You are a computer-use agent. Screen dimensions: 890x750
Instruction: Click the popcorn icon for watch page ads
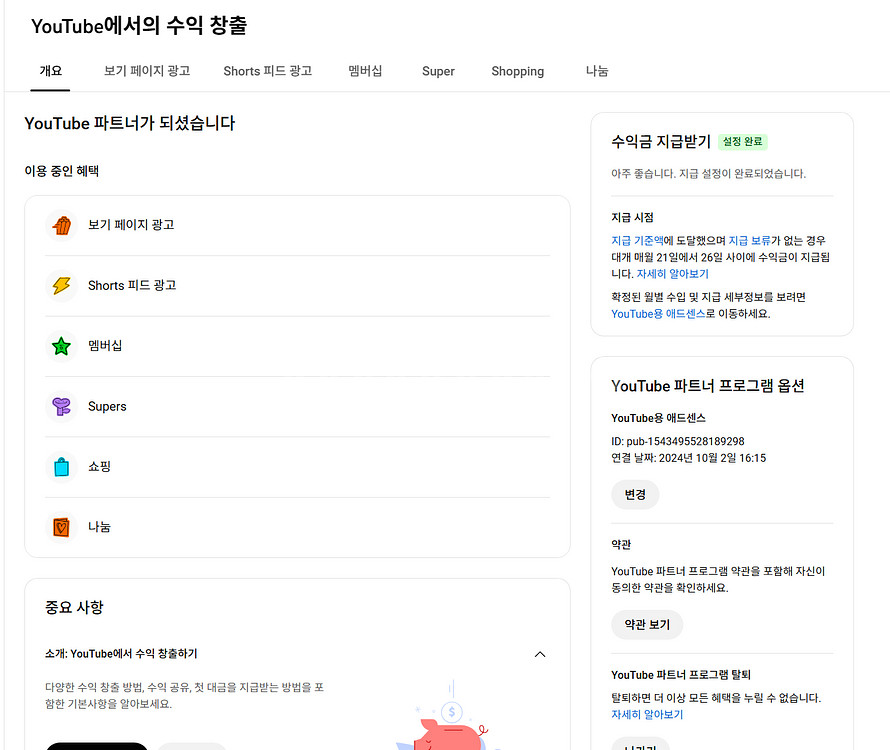coord(61,225)
